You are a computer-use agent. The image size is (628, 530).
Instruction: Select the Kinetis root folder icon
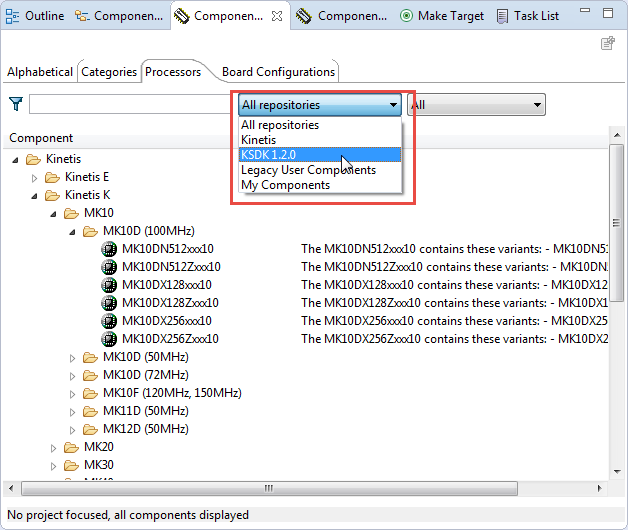33,159
